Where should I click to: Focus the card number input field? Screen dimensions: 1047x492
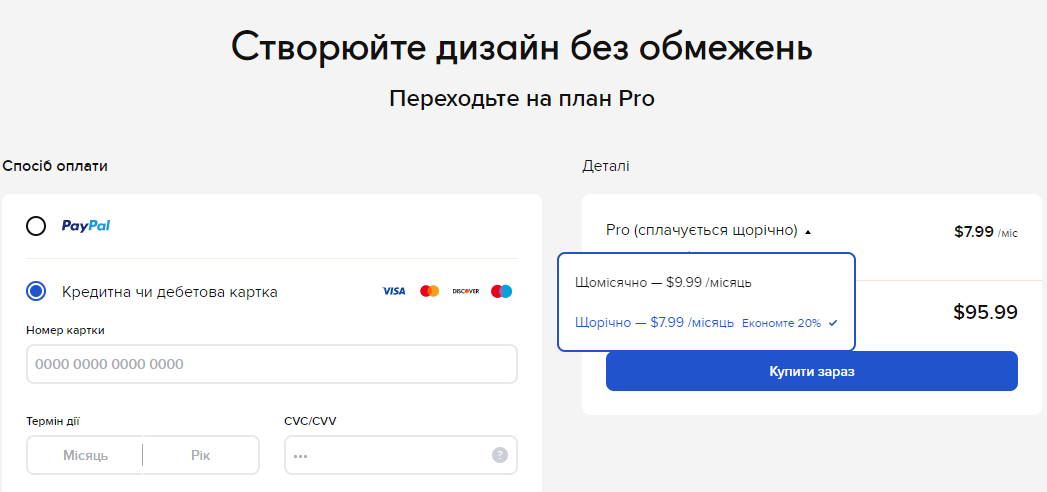coord(272,364)
